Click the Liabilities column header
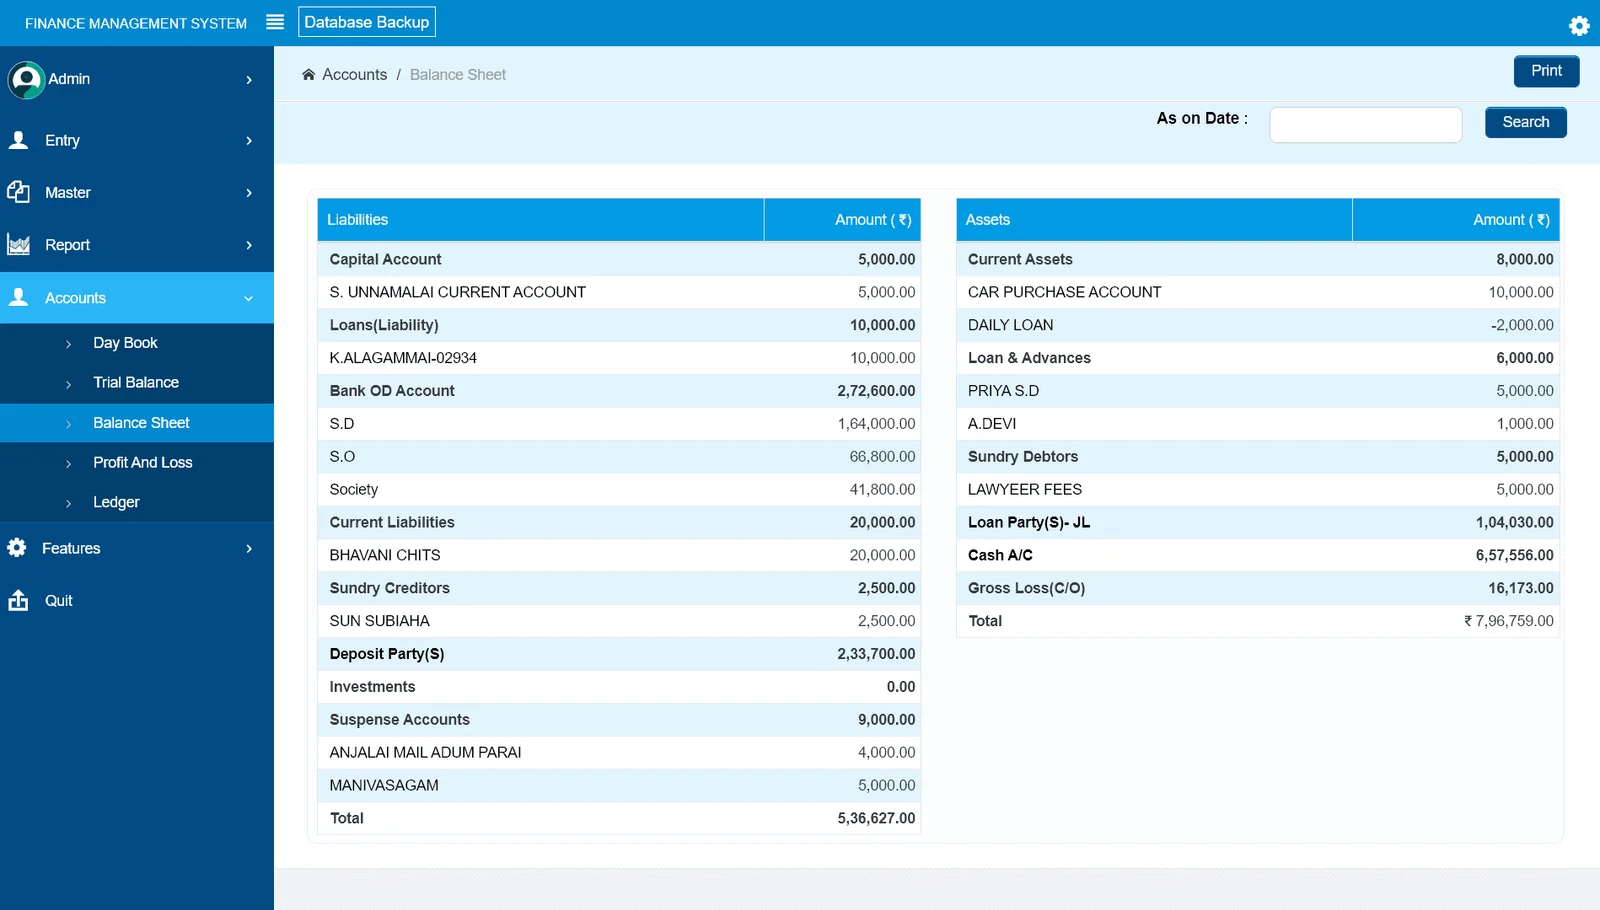This screenshot has height=910, width=1600. (x=541, y=220)
